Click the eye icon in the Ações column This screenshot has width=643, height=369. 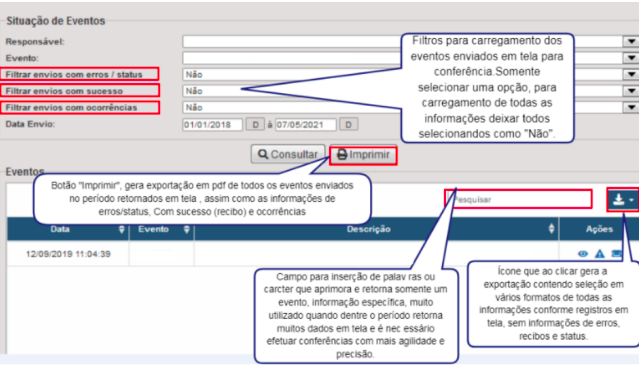[x=583, y=254]
